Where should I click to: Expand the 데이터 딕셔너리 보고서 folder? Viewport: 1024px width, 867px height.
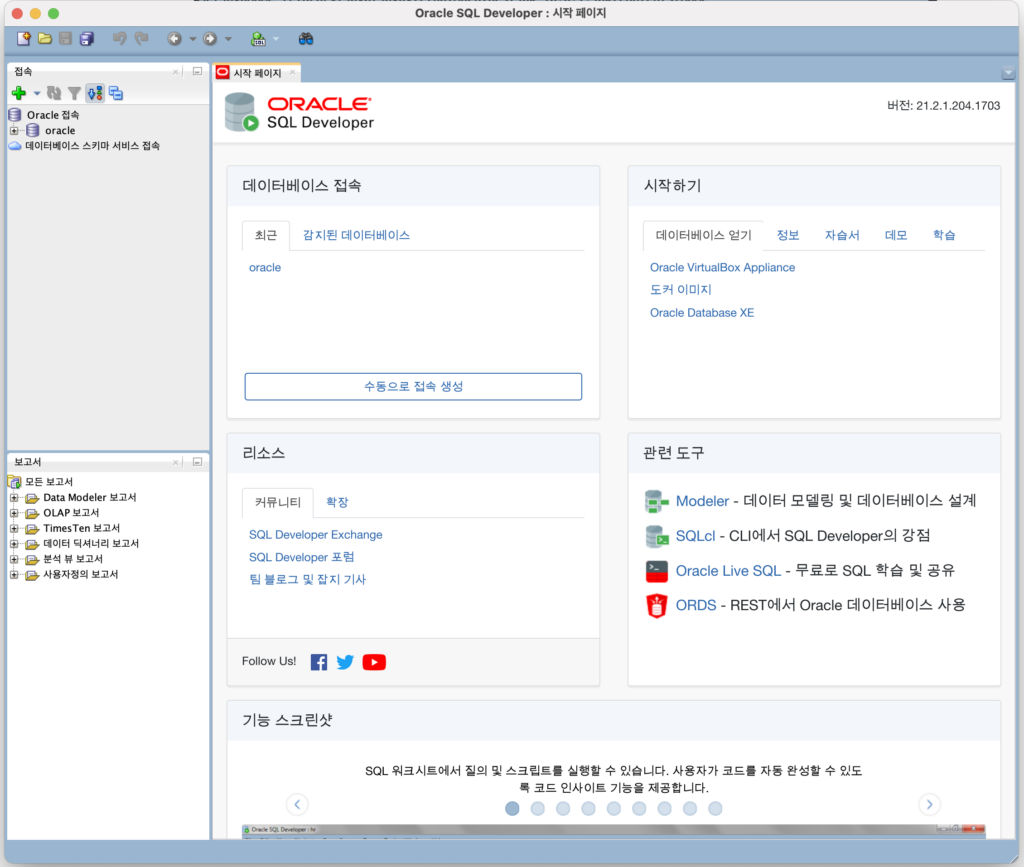[x=14, y=544]
